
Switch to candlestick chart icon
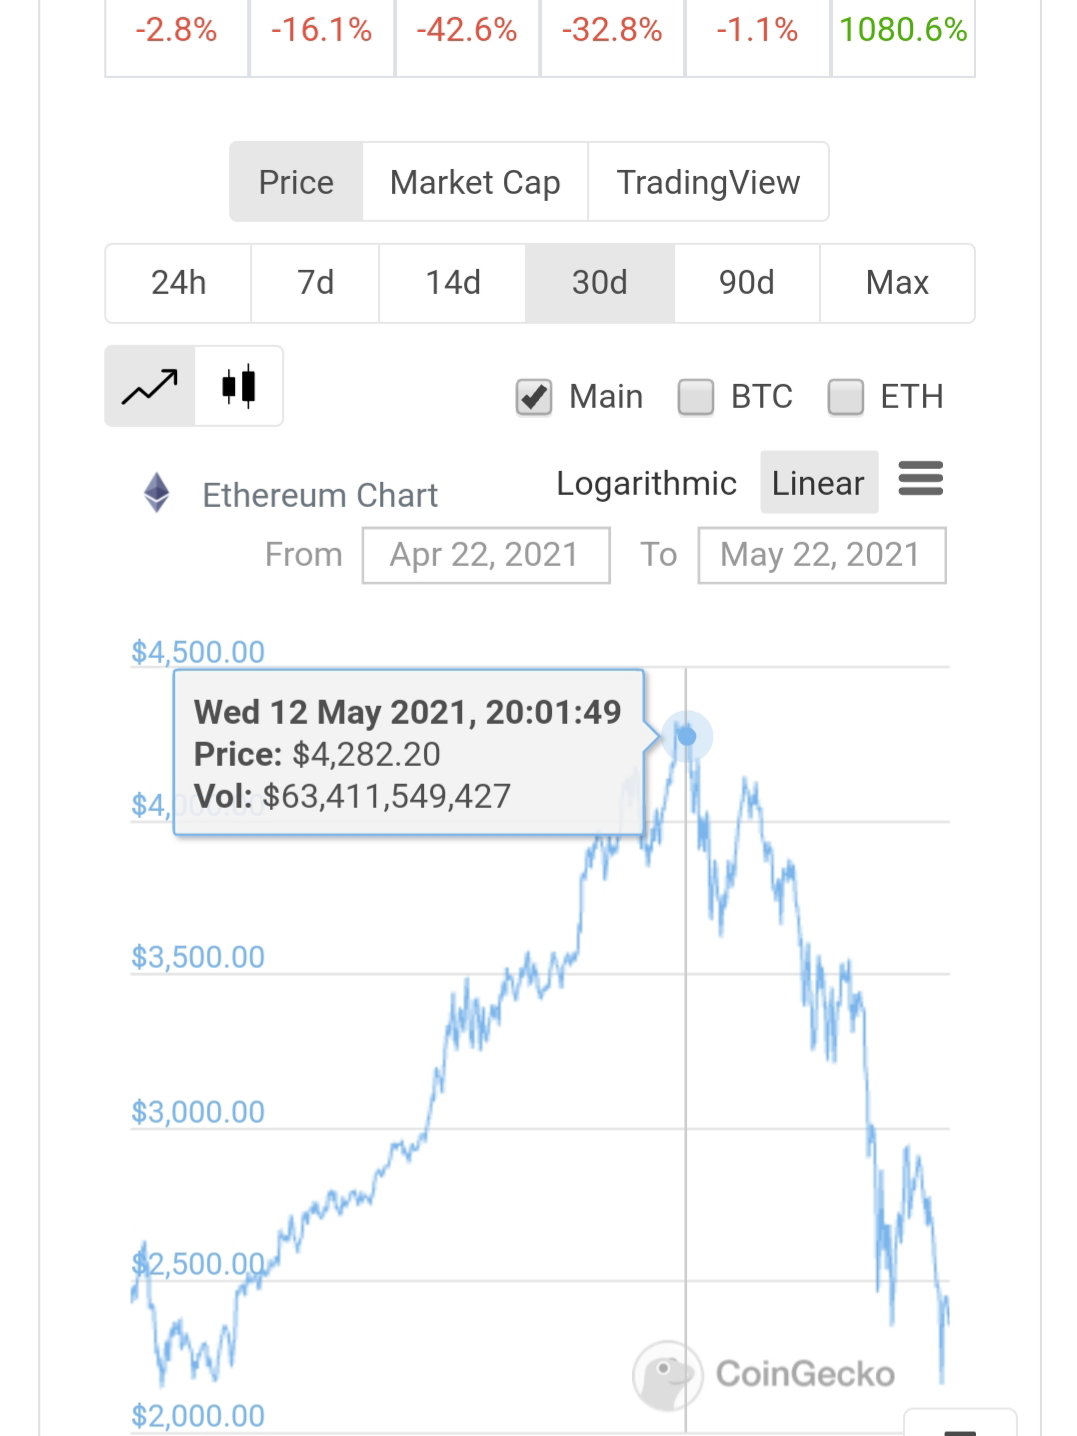point(239,386)
